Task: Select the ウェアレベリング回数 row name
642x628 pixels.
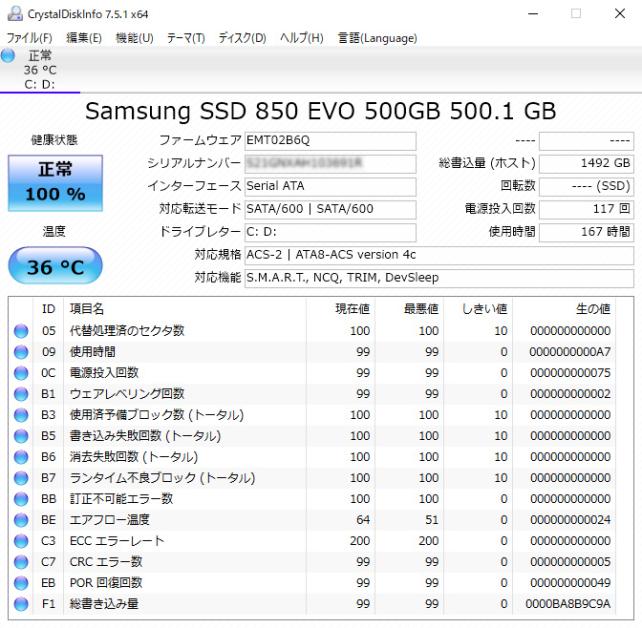Action: pos(127,394)
